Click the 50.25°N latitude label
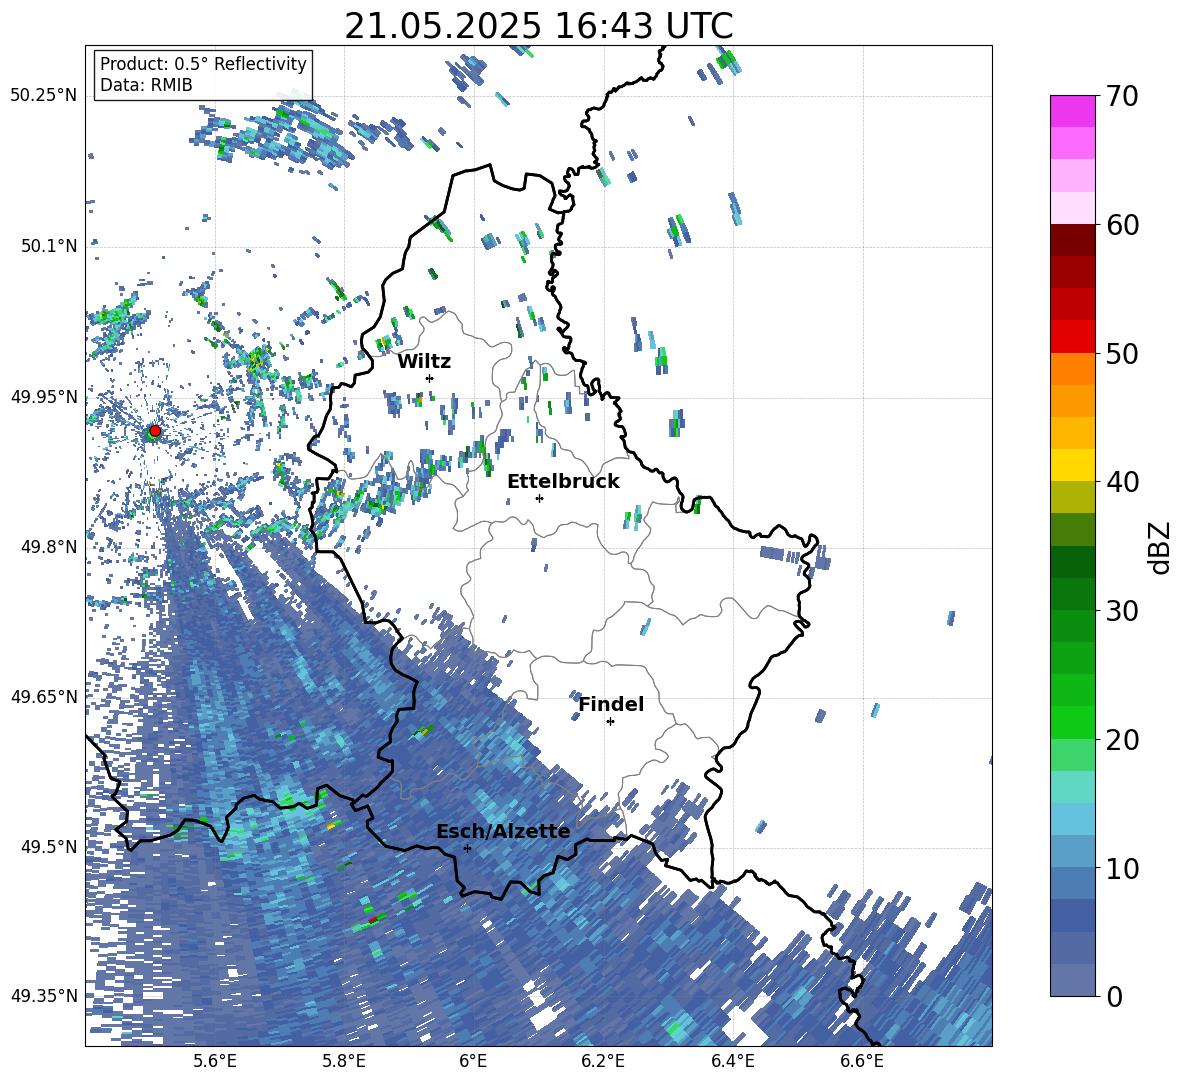Screen dimensions: 1184x1081 44,96
